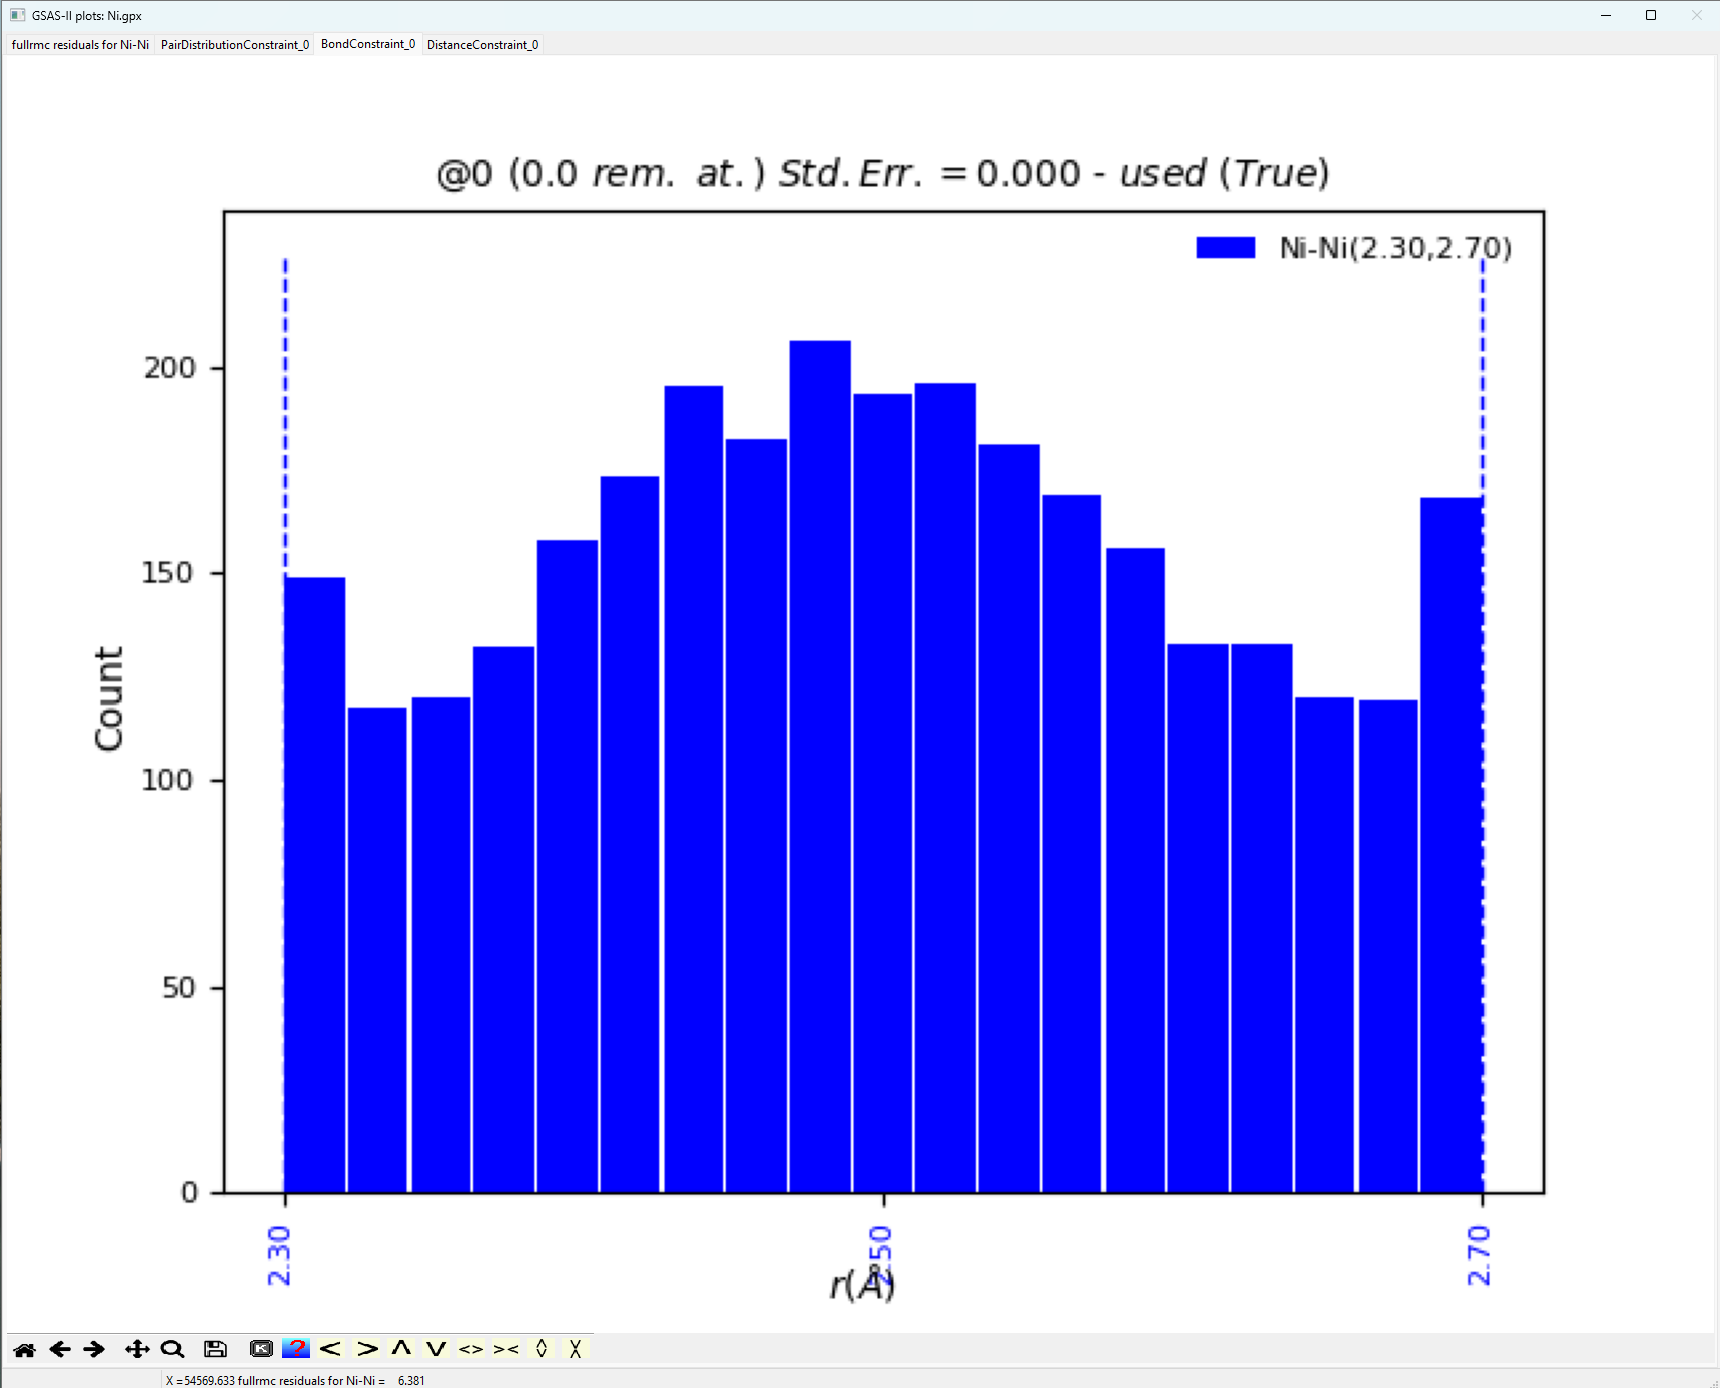Reset plot to original home view
1720x1388 pixels.
point(25,1349)
